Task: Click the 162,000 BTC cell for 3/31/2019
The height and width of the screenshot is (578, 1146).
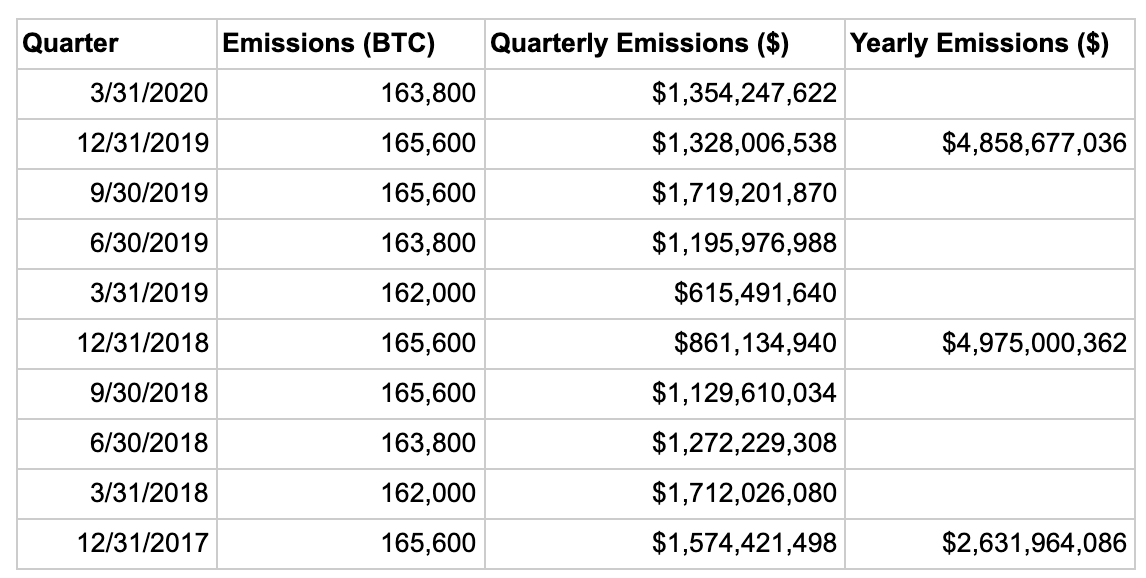Action: click(428, 294)
